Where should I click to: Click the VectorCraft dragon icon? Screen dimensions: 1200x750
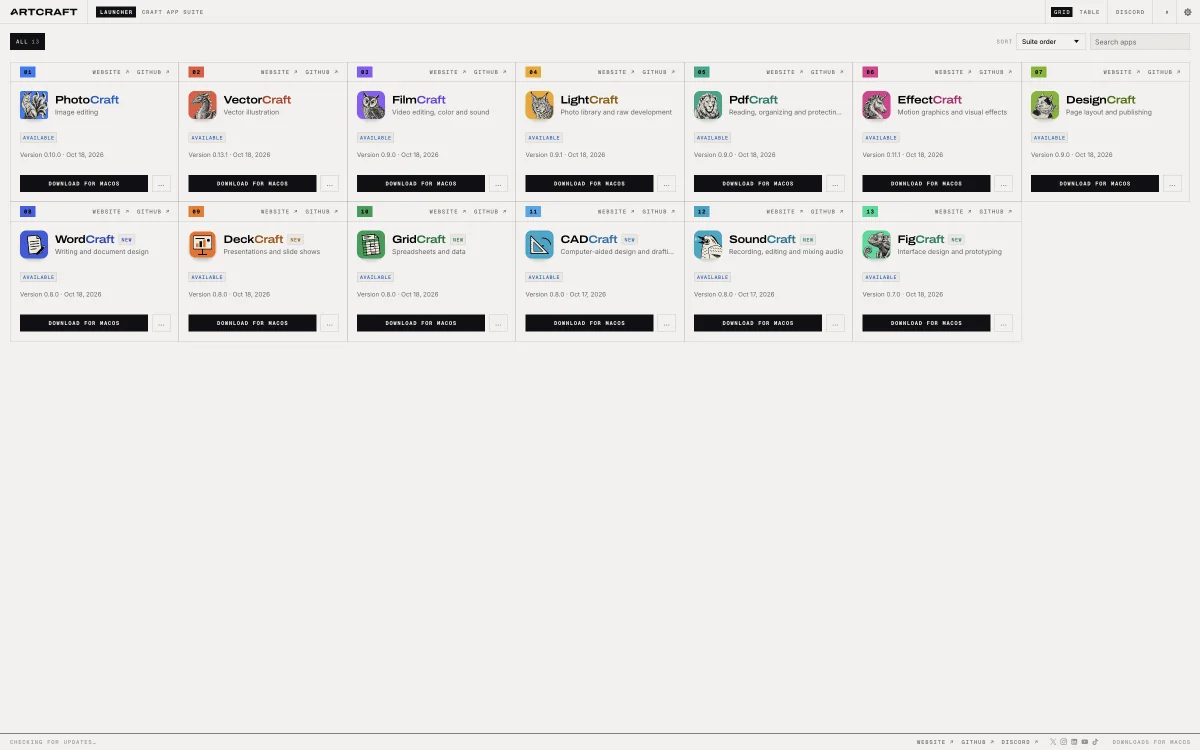203,105
